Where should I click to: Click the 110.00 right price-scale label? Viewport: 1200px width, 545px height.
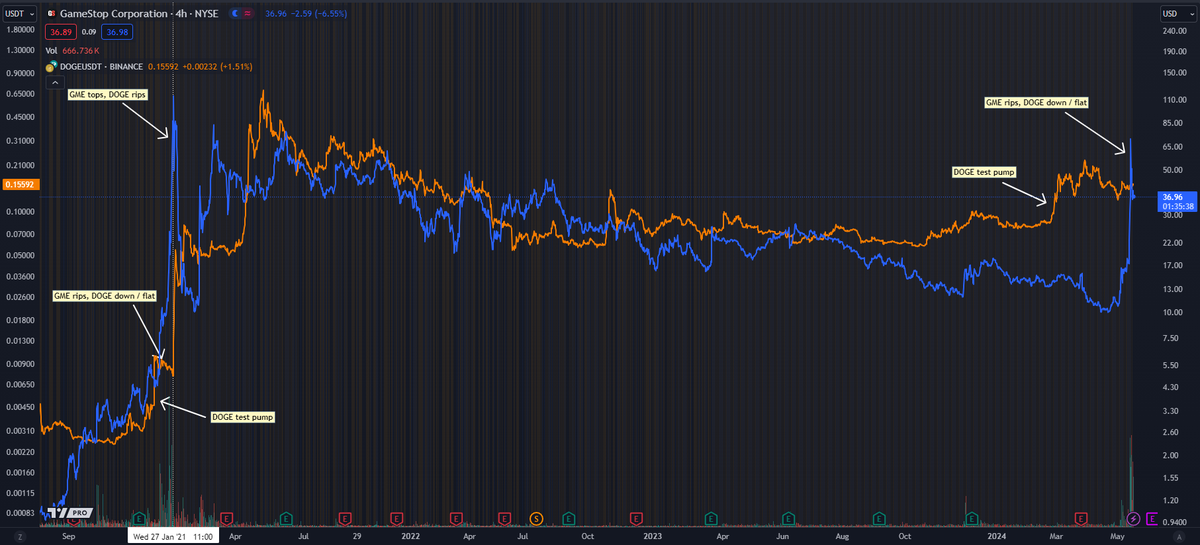[1174, 100]
